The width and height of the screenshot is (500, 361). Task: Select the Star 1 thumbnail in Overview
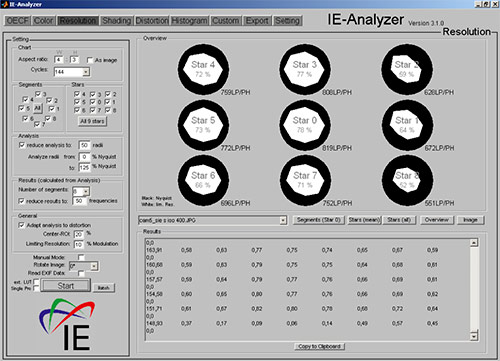pos(407,125)
